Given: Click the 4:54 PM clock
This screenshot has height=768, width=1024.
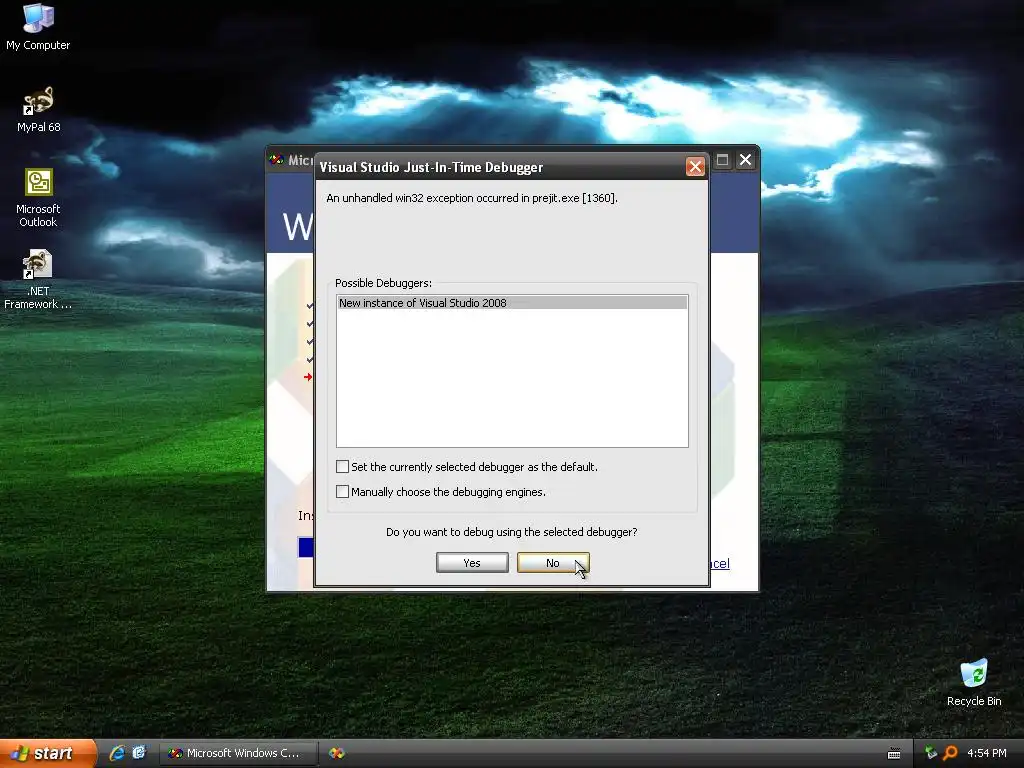Looking at the screenshot, I should [x=987, y=753].
